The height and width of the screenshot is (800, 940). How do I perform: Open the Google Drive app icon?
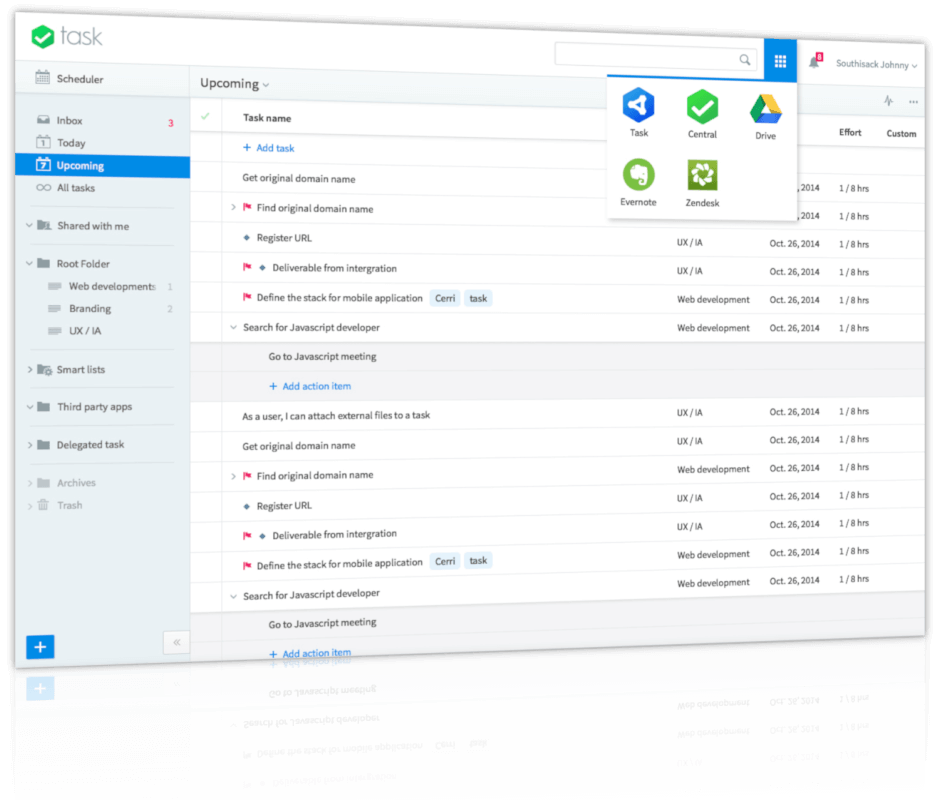766,109
